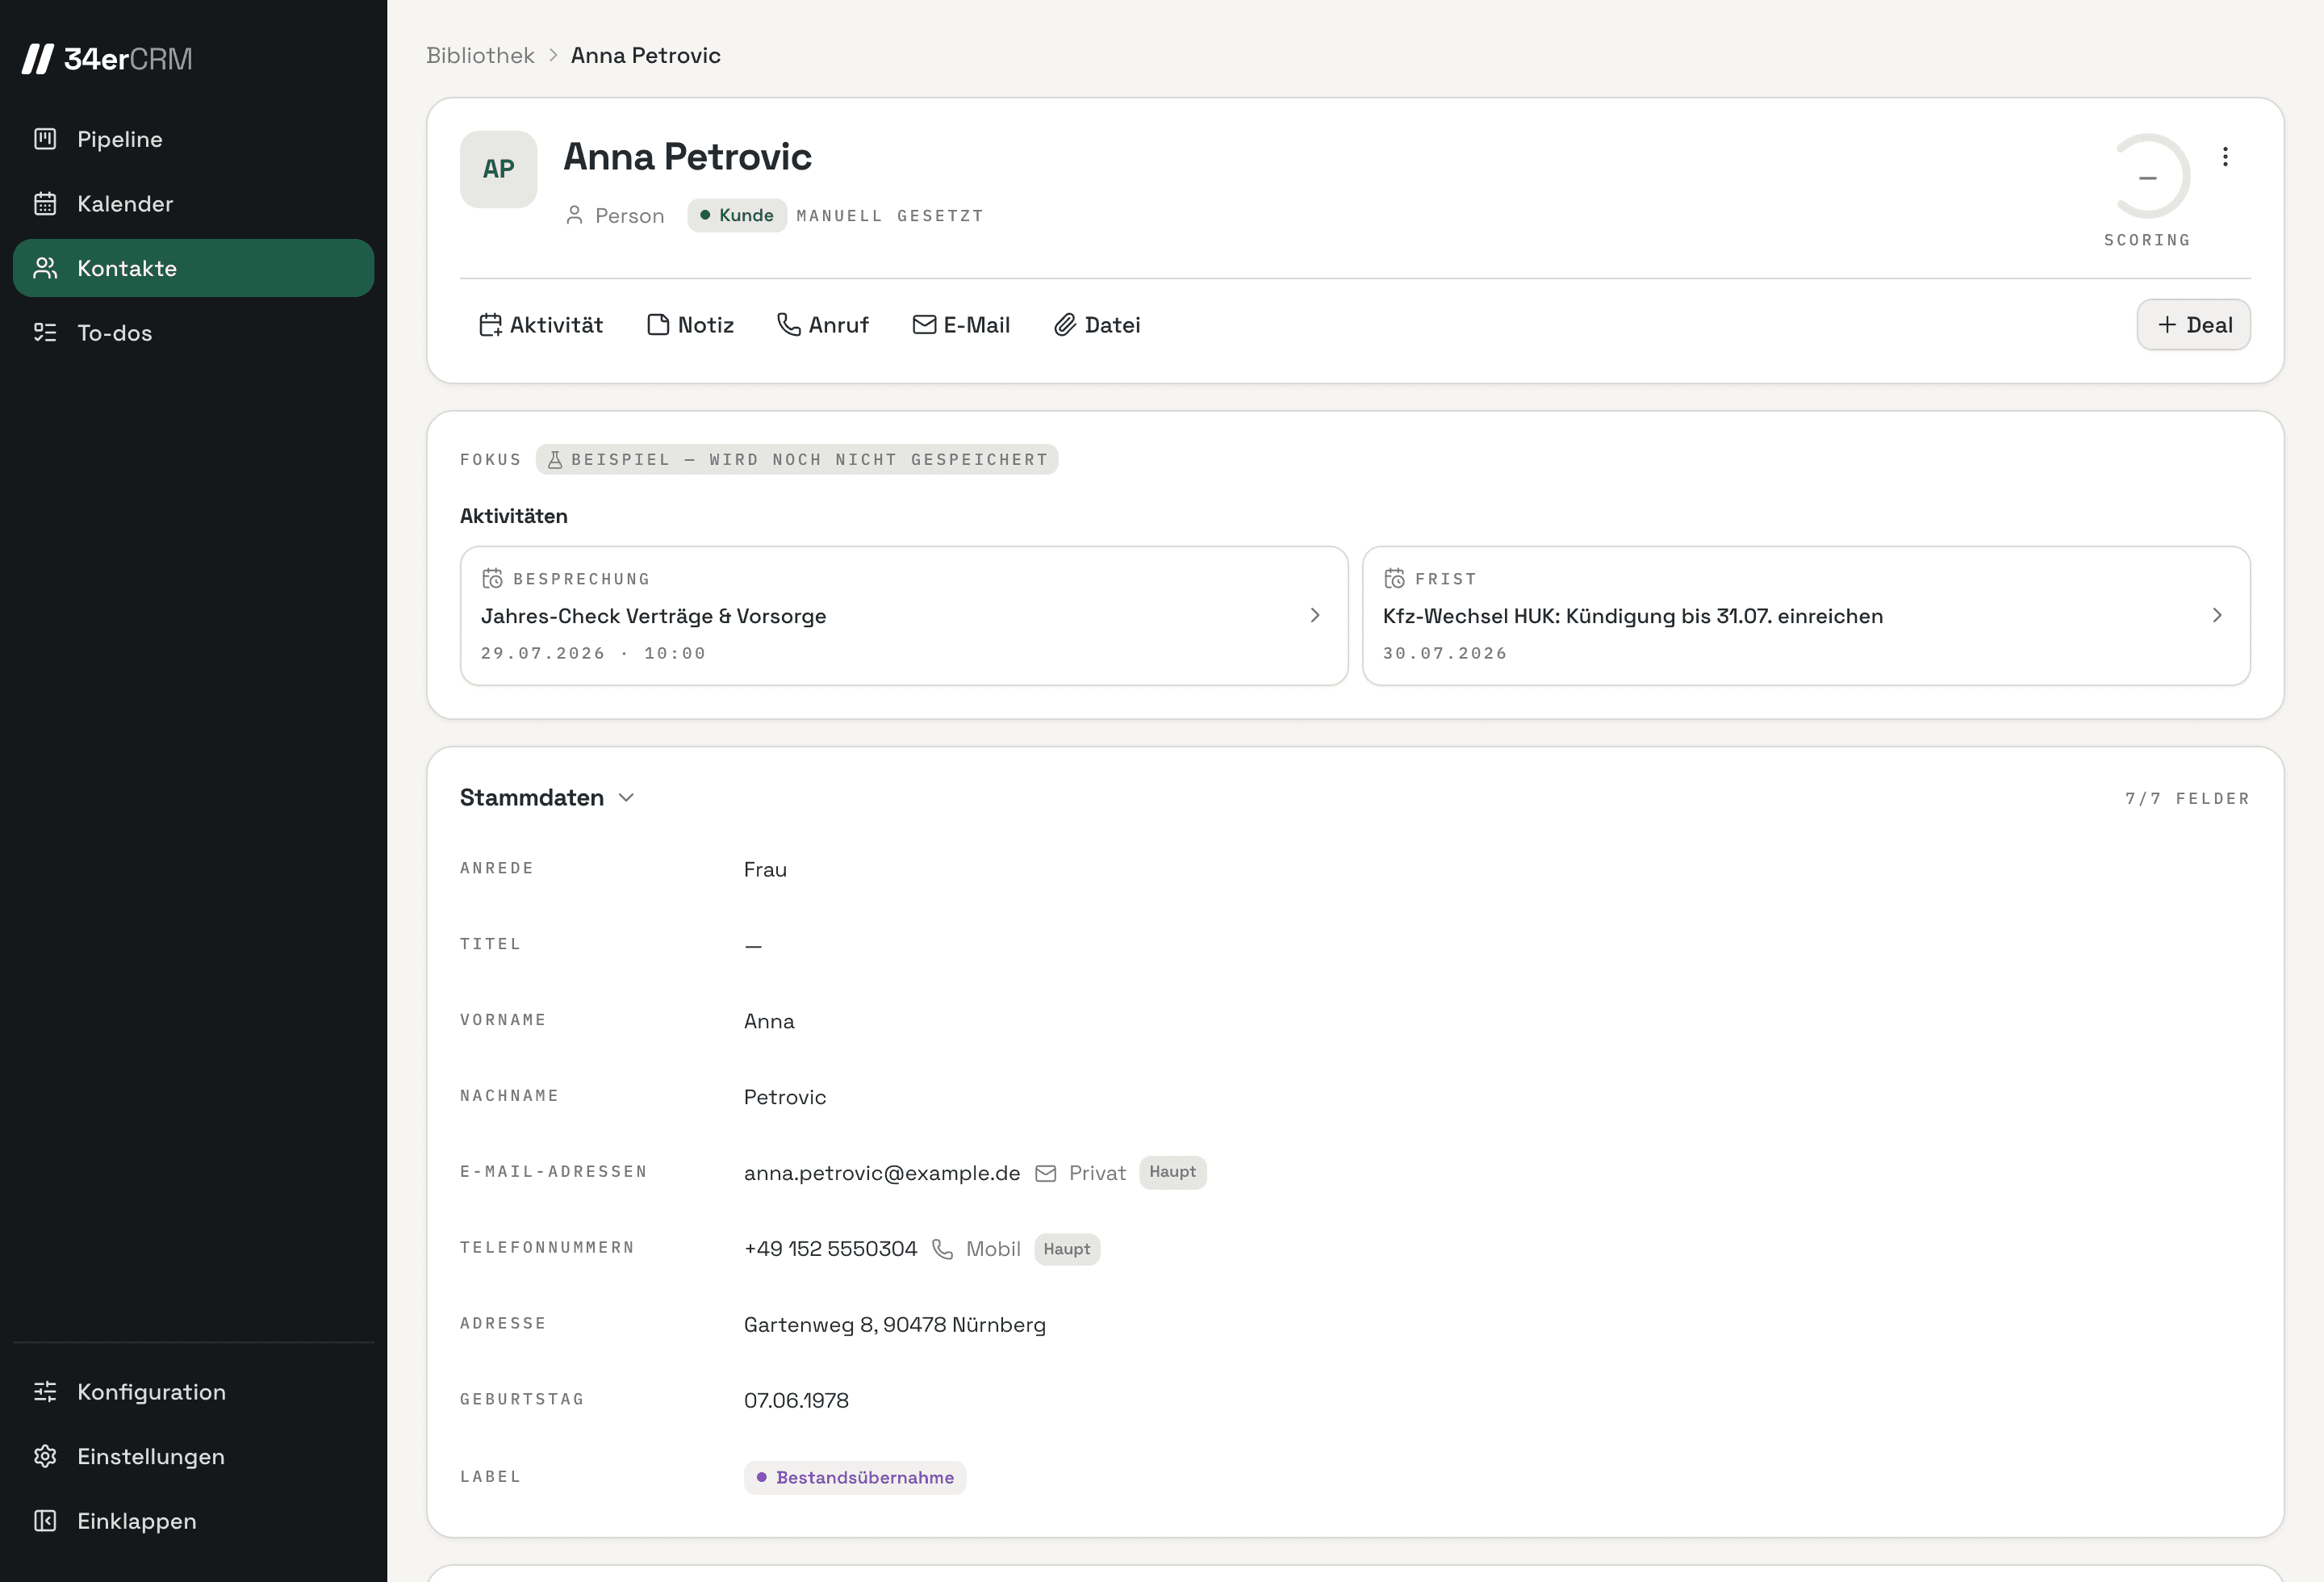Open To-dos in the sidebar

[193, 333]
